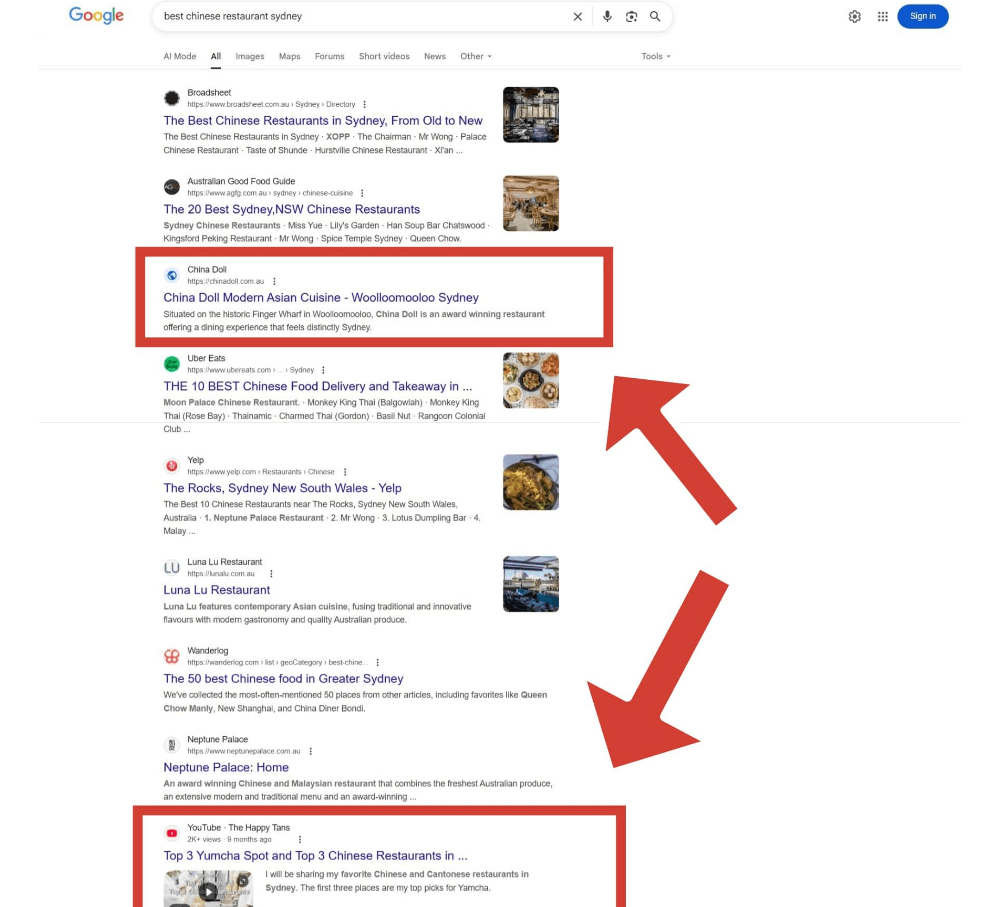Screen dimensions: 999x907
Task: Play the Happy Tans video thumbnail
Action: (x=208, y=889)
